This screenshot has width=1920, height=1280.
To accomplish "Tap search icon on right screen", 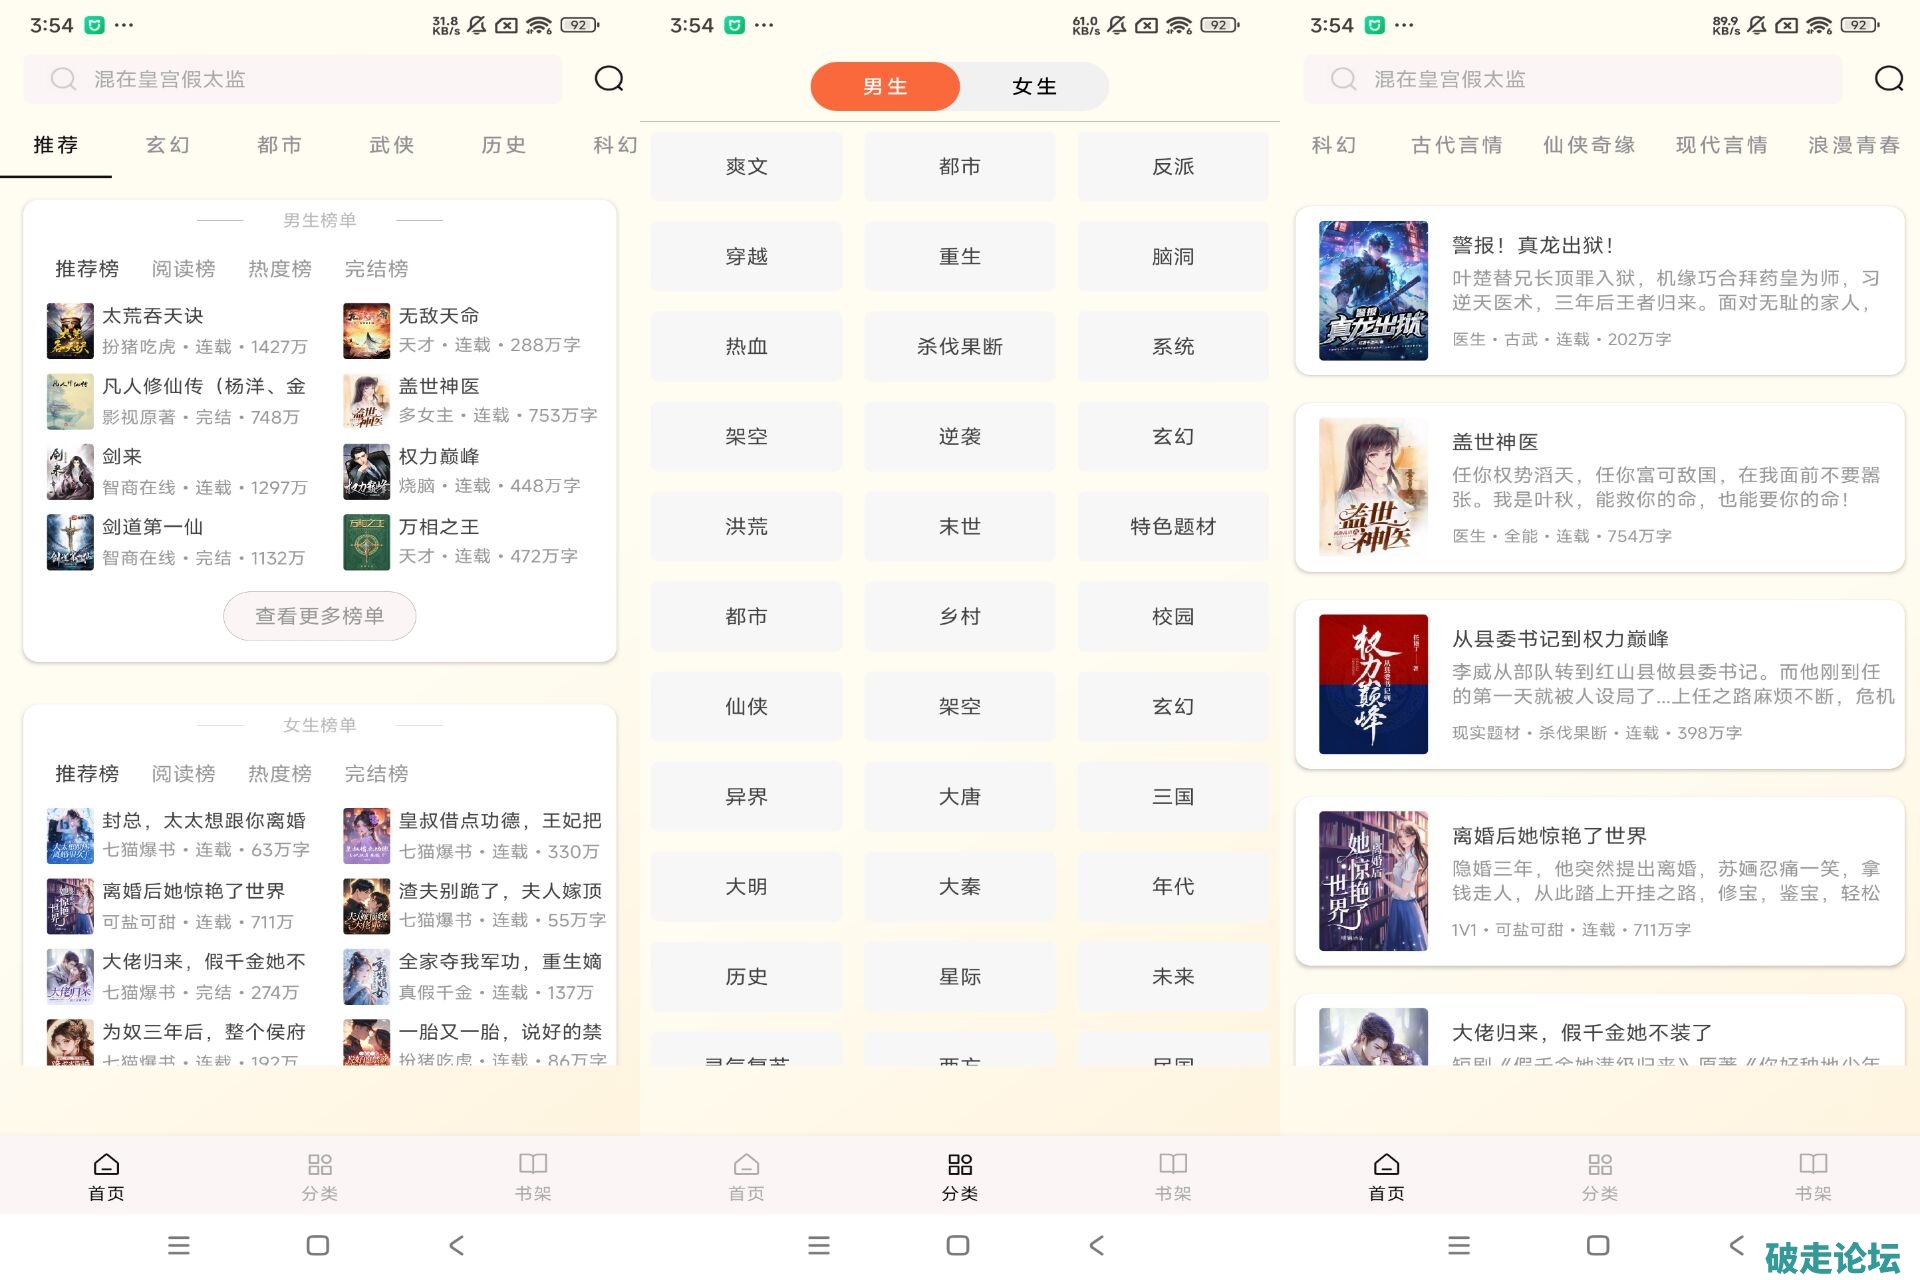I will click(x=1888, y=79).
